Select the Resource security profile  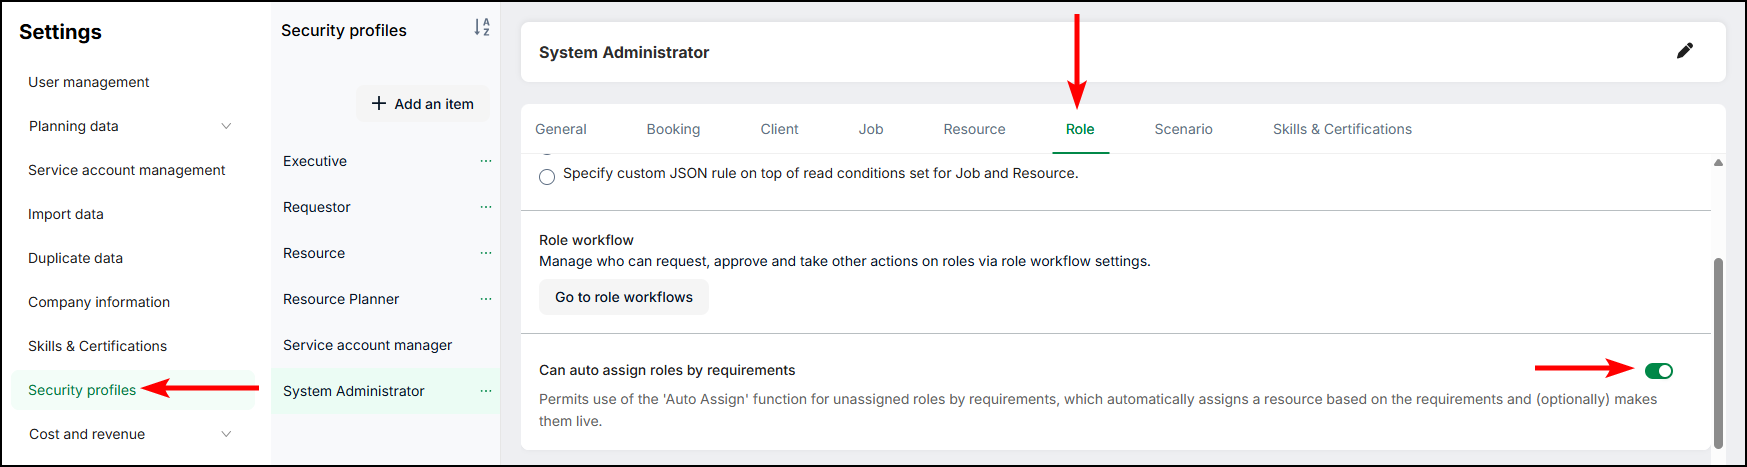point(314,253)
